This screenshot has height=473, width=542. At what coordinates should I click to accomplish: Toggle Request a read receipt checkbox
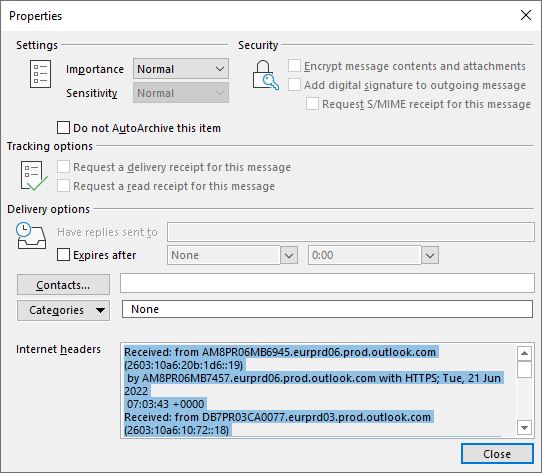click(x=63, y=186)
